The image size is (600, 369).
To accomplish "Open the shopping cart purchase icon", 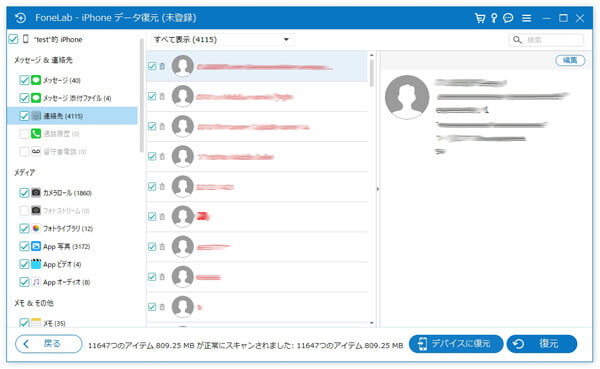I will pyautogui.click(x=479, y=18).
